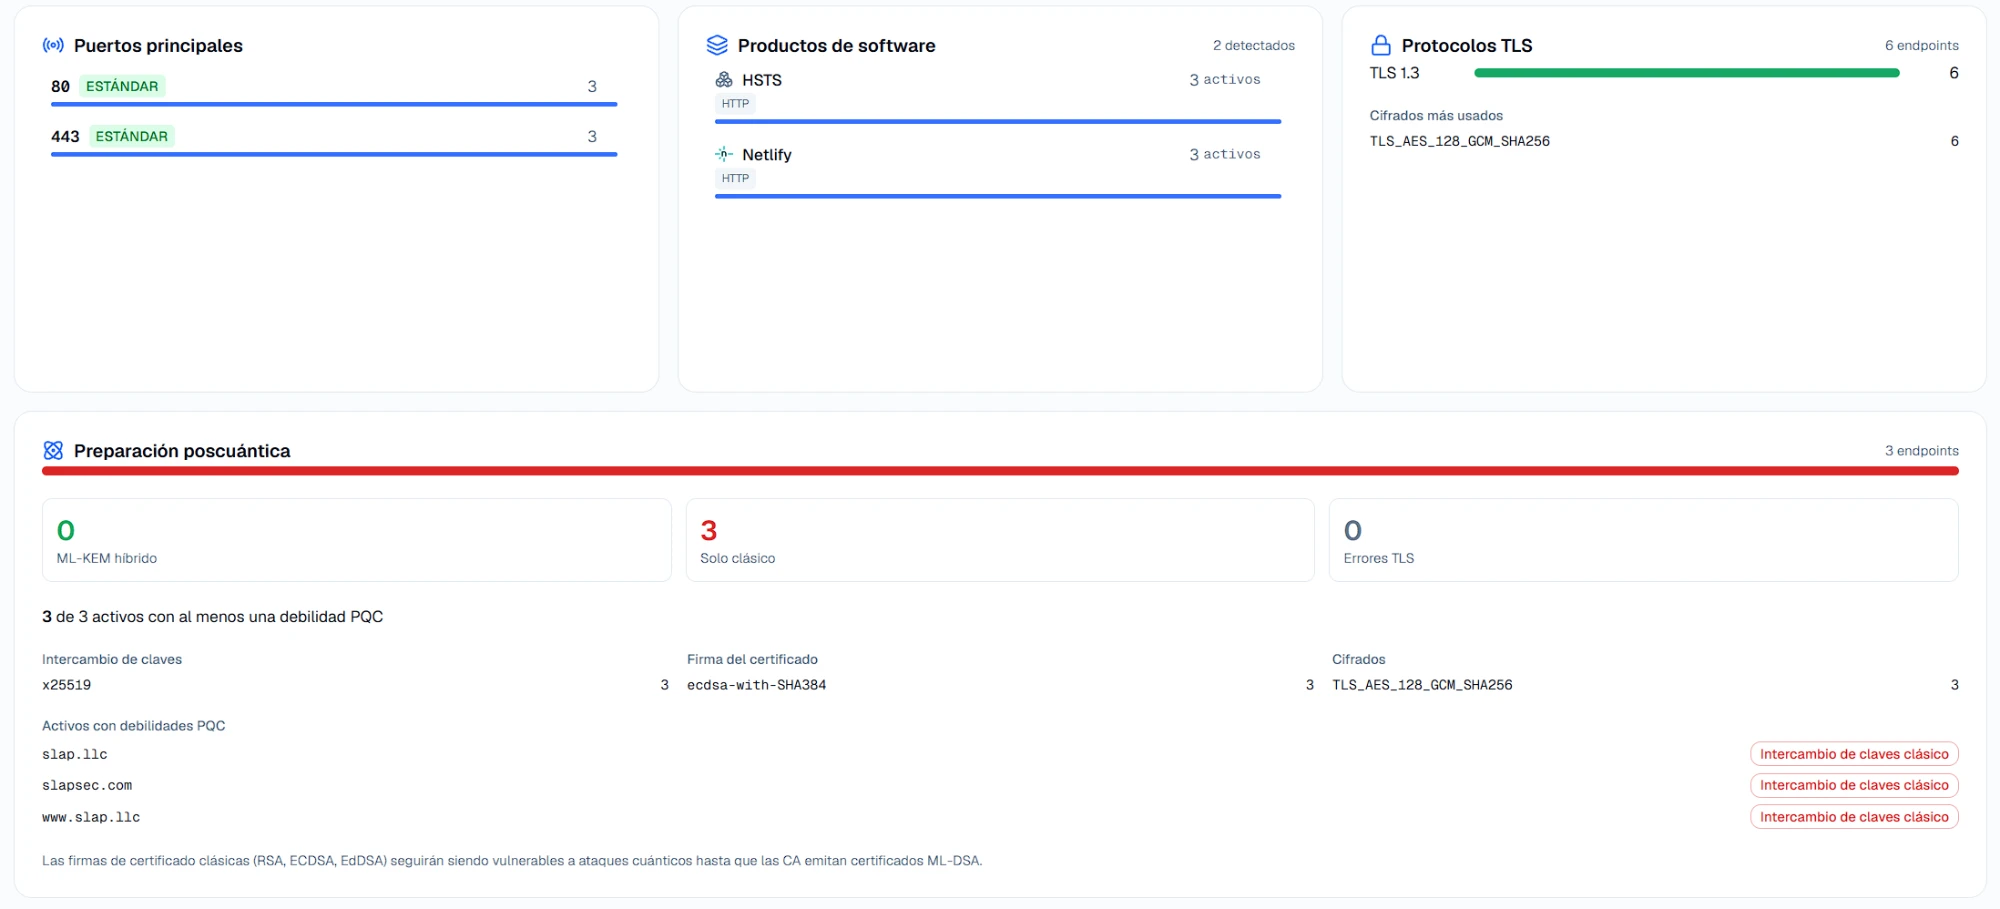2000x909 pixels.
Task: Click the '2 detectados' count label
Action: pos(1254,45)
